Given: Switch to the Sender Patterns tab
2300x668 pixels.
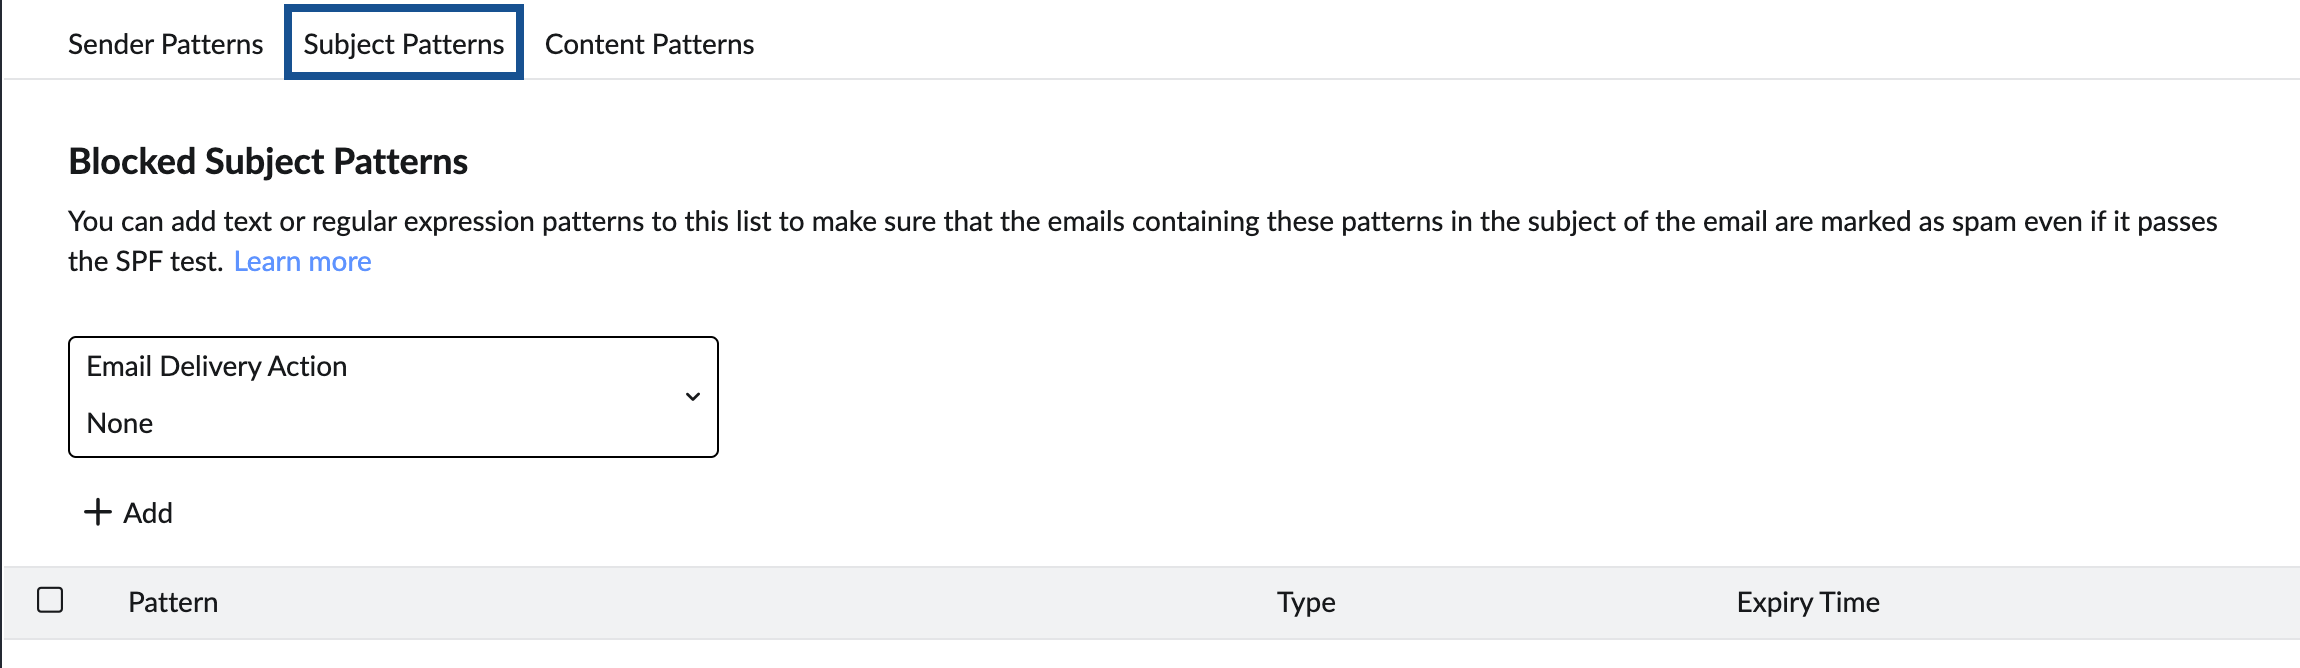Looking at the screenshot, I should pos(165,44).
